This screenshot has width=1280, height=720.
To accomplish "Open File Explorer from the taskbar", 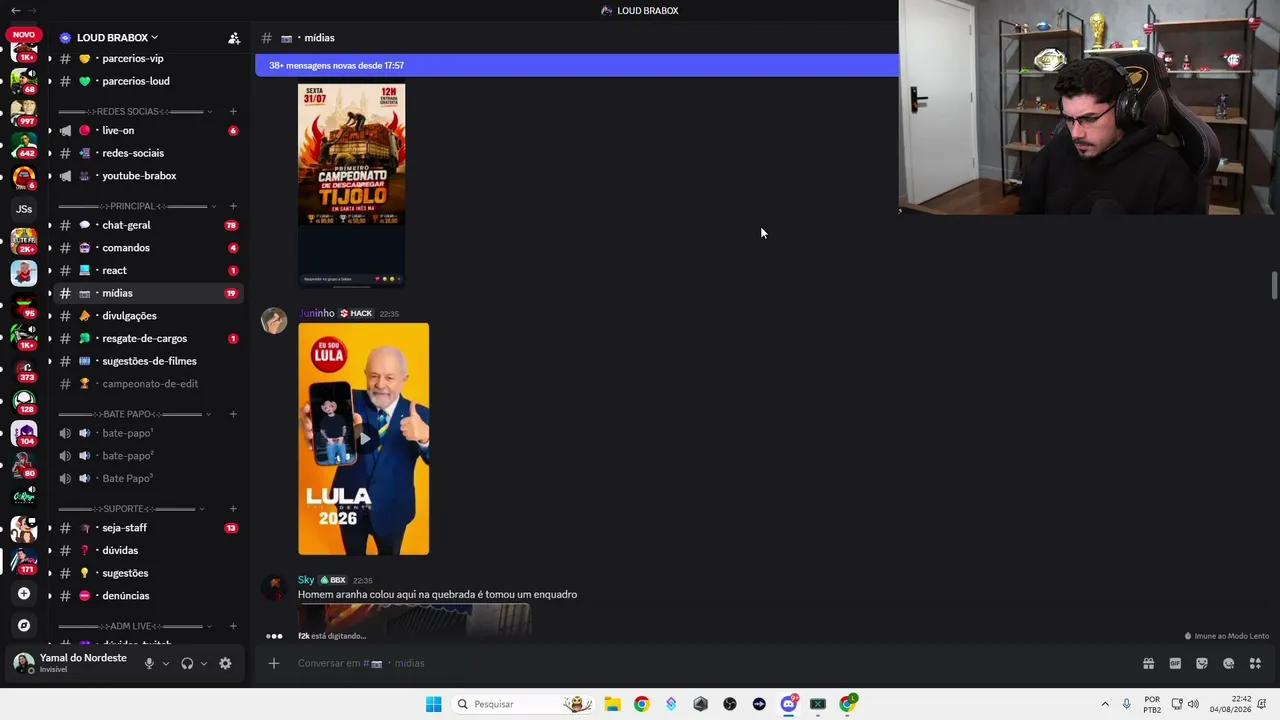I will click(x=612, y=704).
